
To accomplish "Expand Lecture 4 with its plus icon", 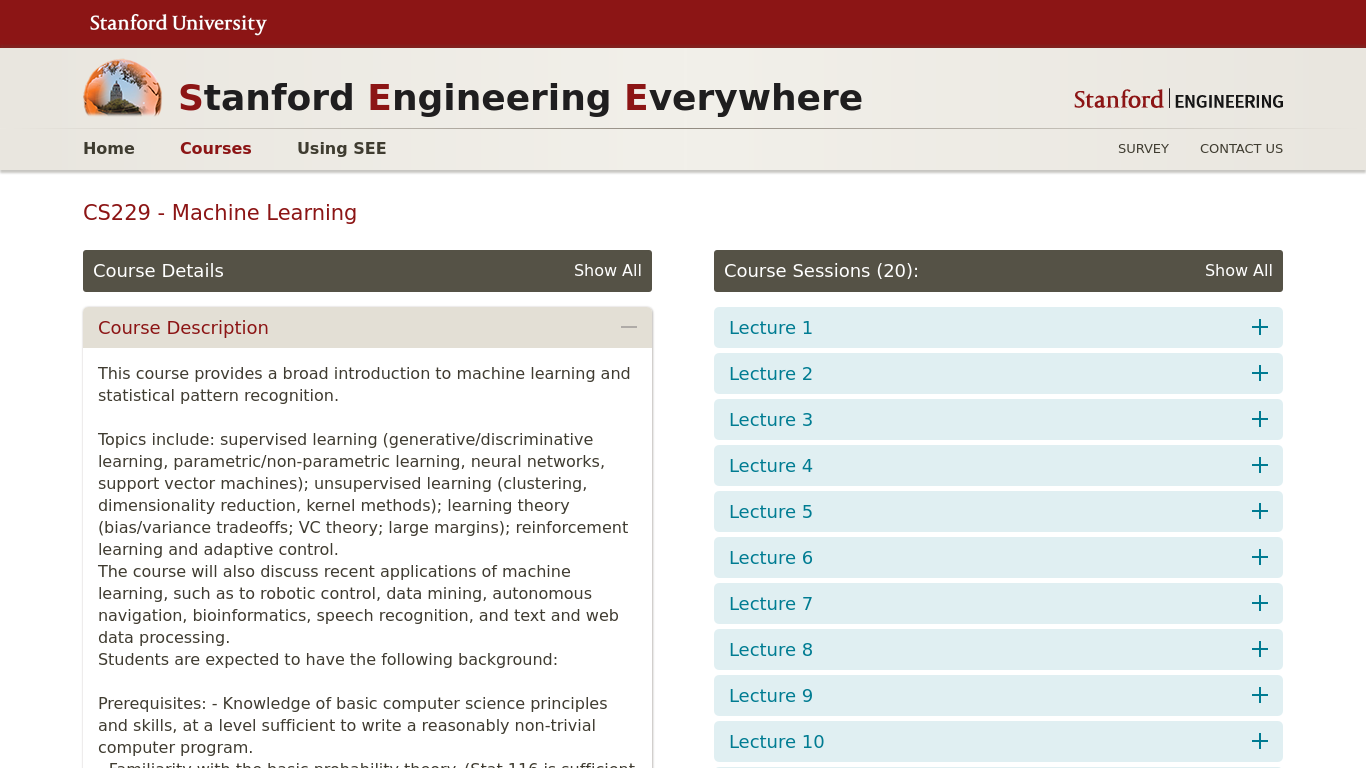I will click(x=1260, y=465).
